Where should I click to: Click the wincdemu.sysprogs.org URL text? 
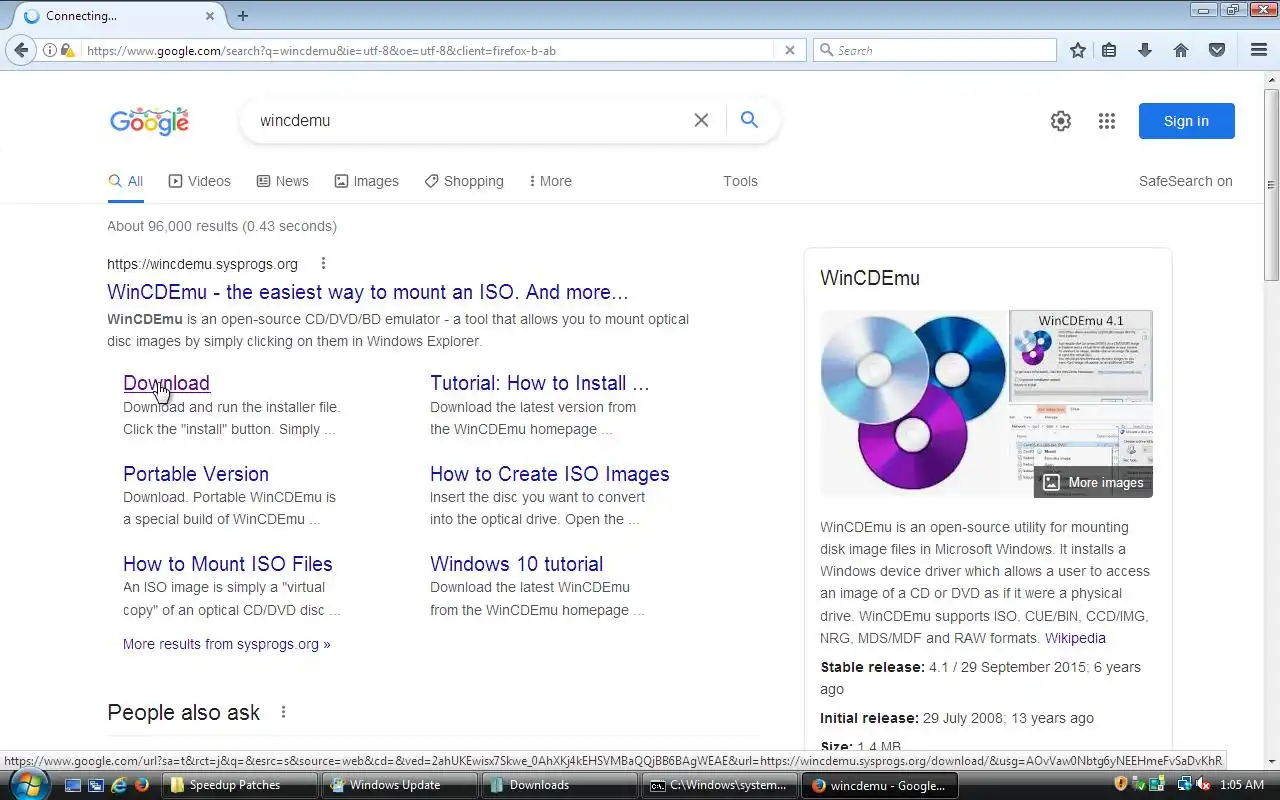point(202,264)
